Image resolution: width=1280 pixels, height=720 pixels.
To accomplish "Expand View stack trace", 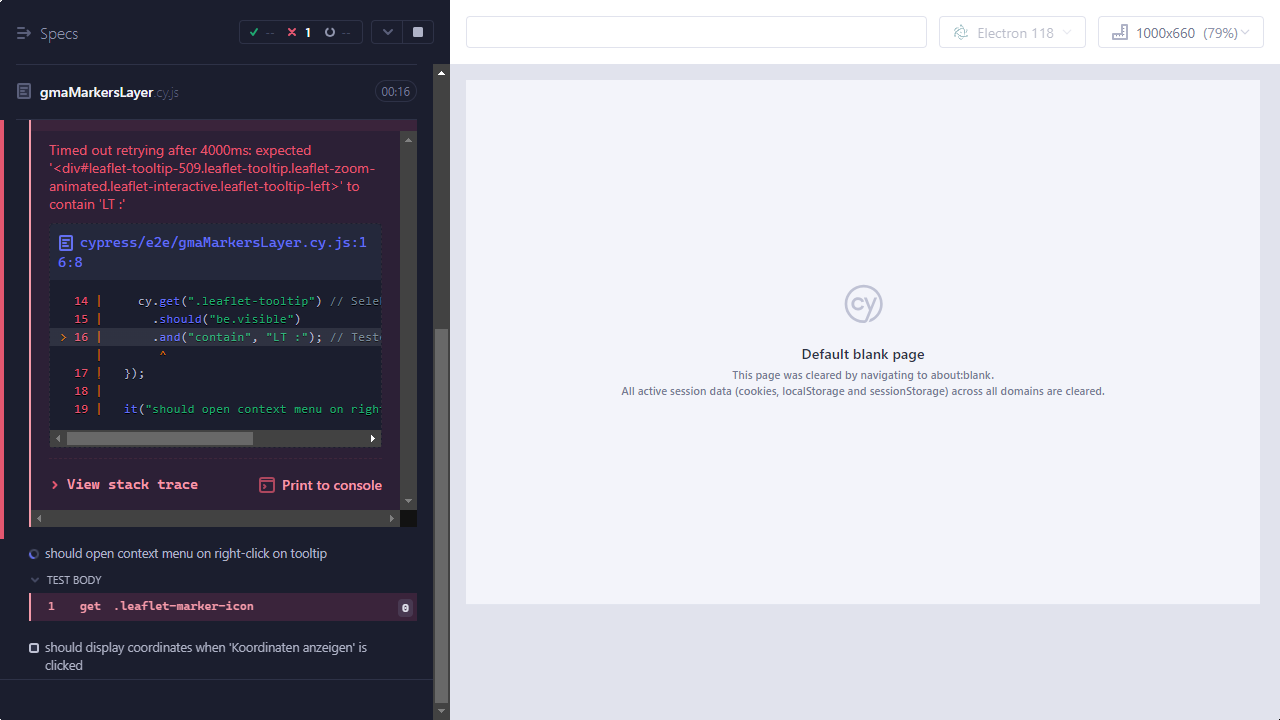I will tap(125, 485).
